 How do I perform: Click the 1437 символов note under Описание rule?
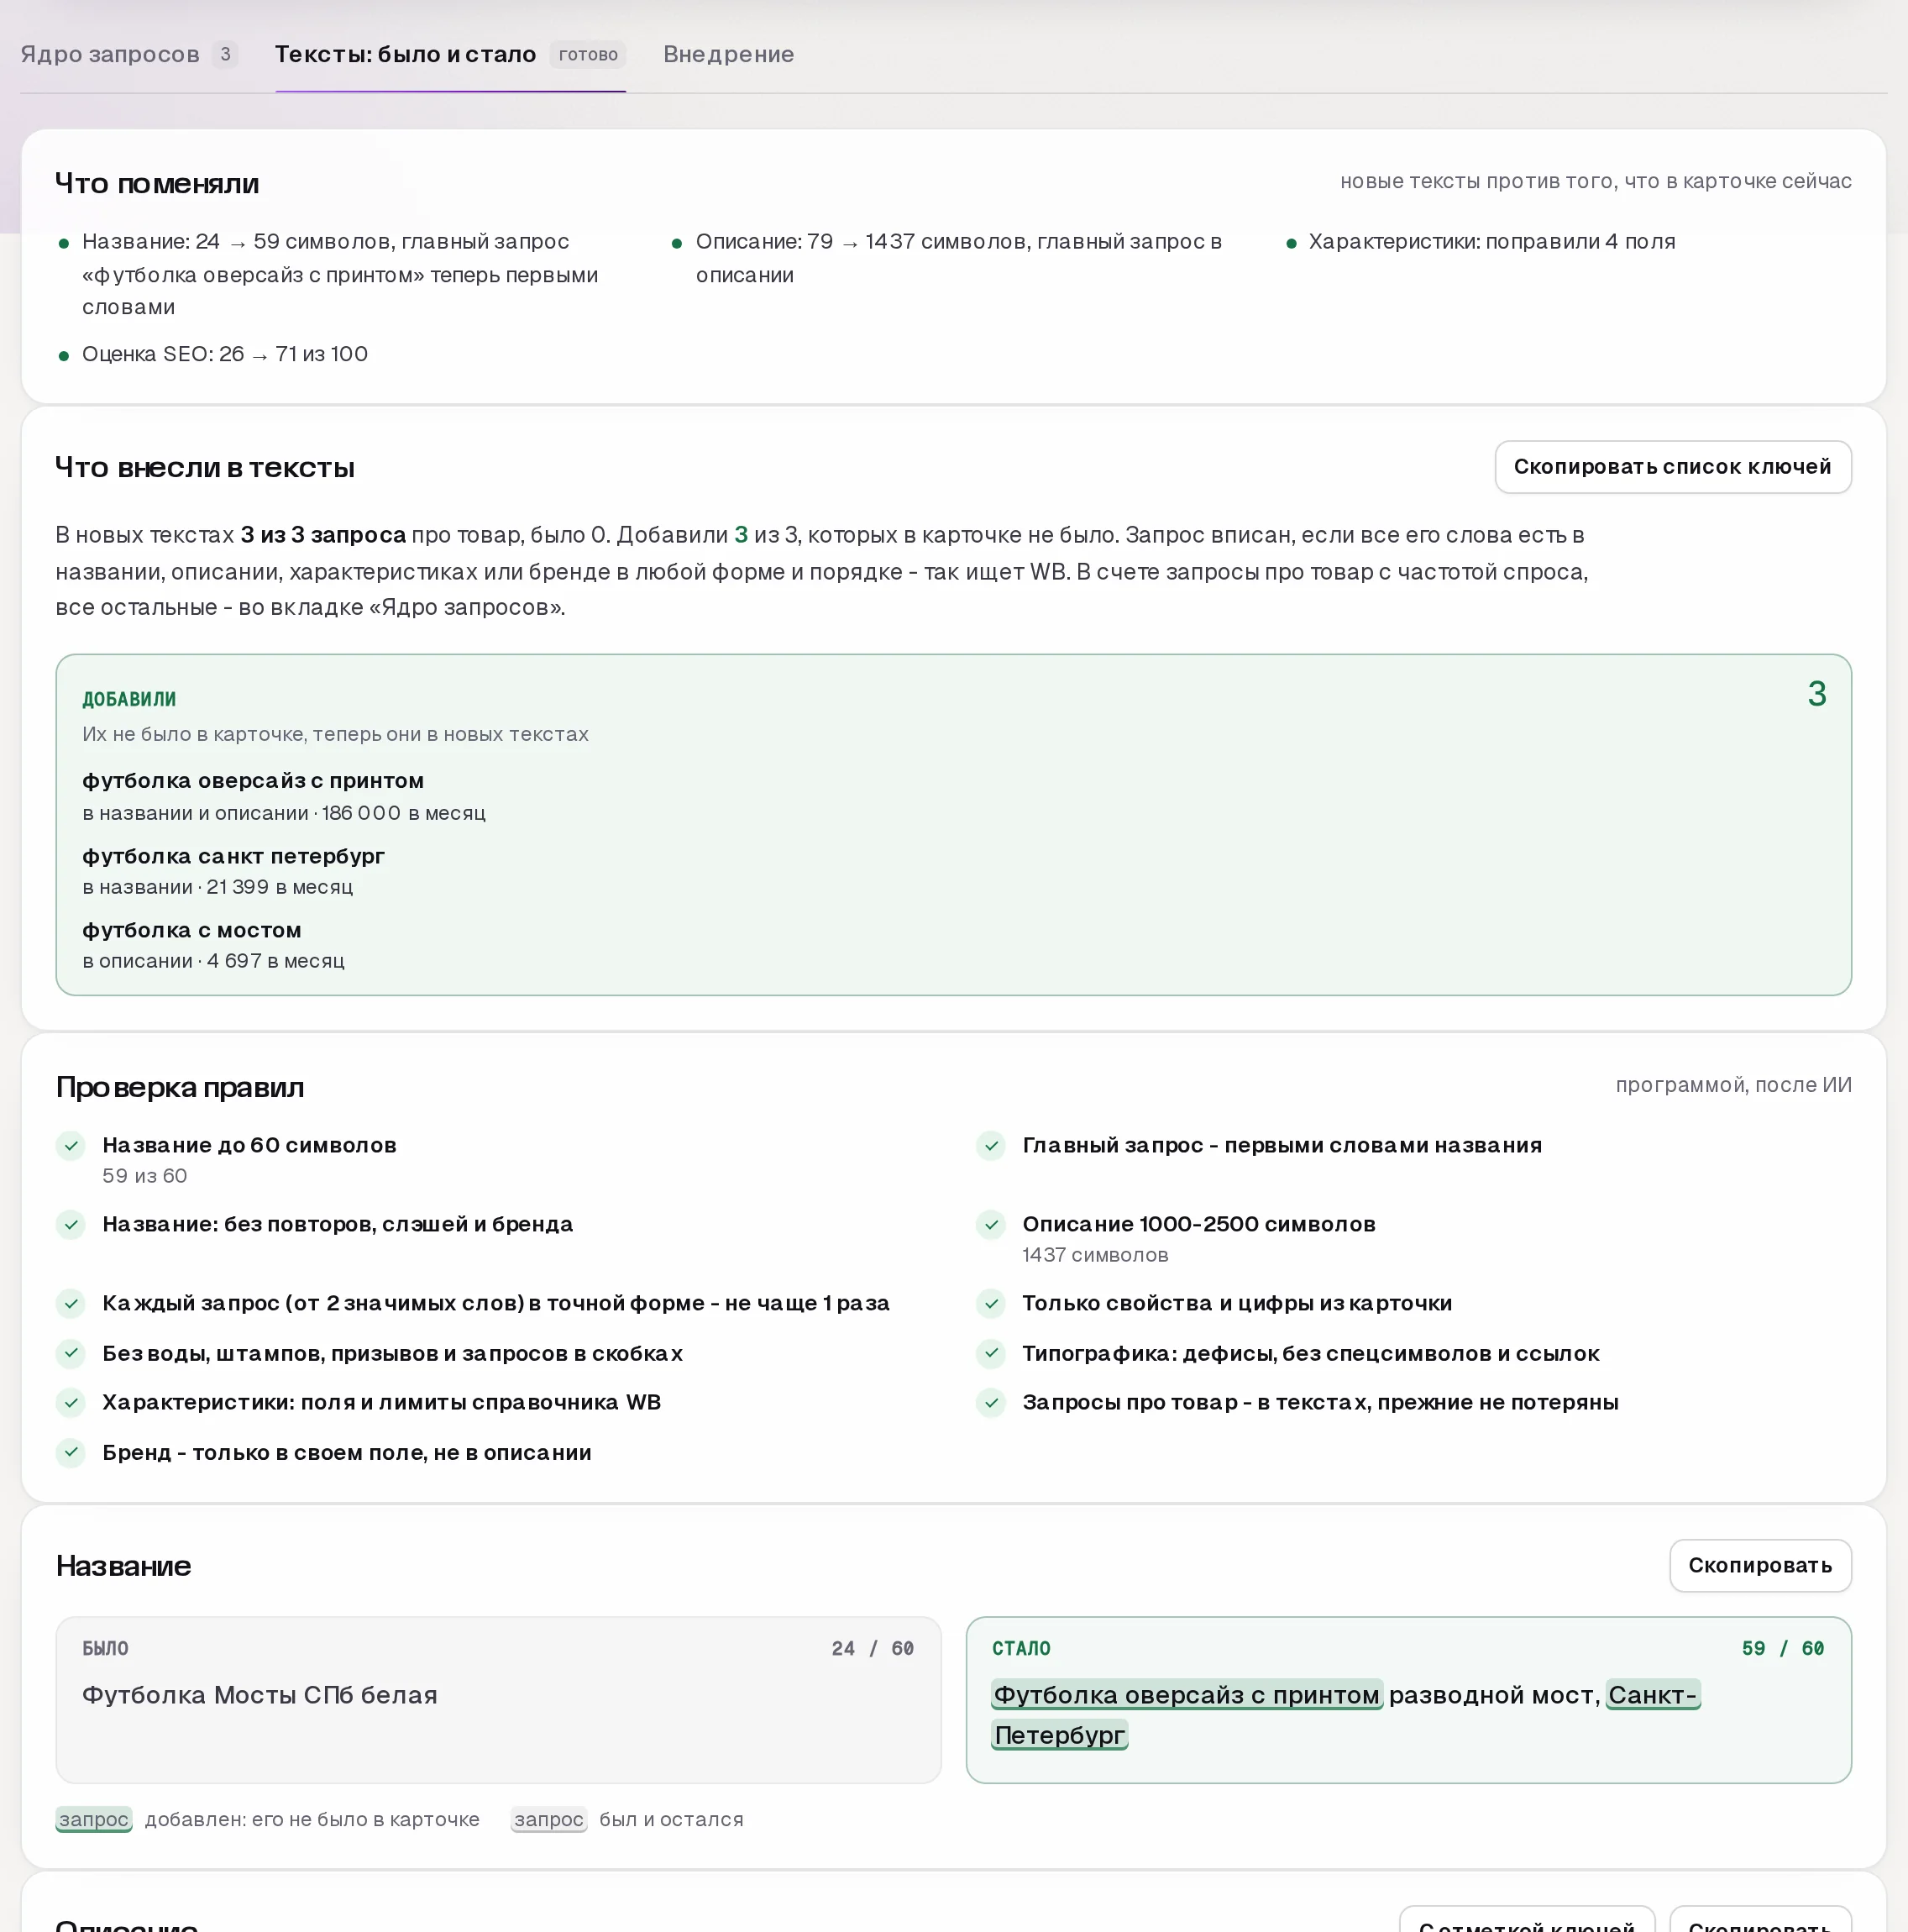(x=1095, y=1255)
